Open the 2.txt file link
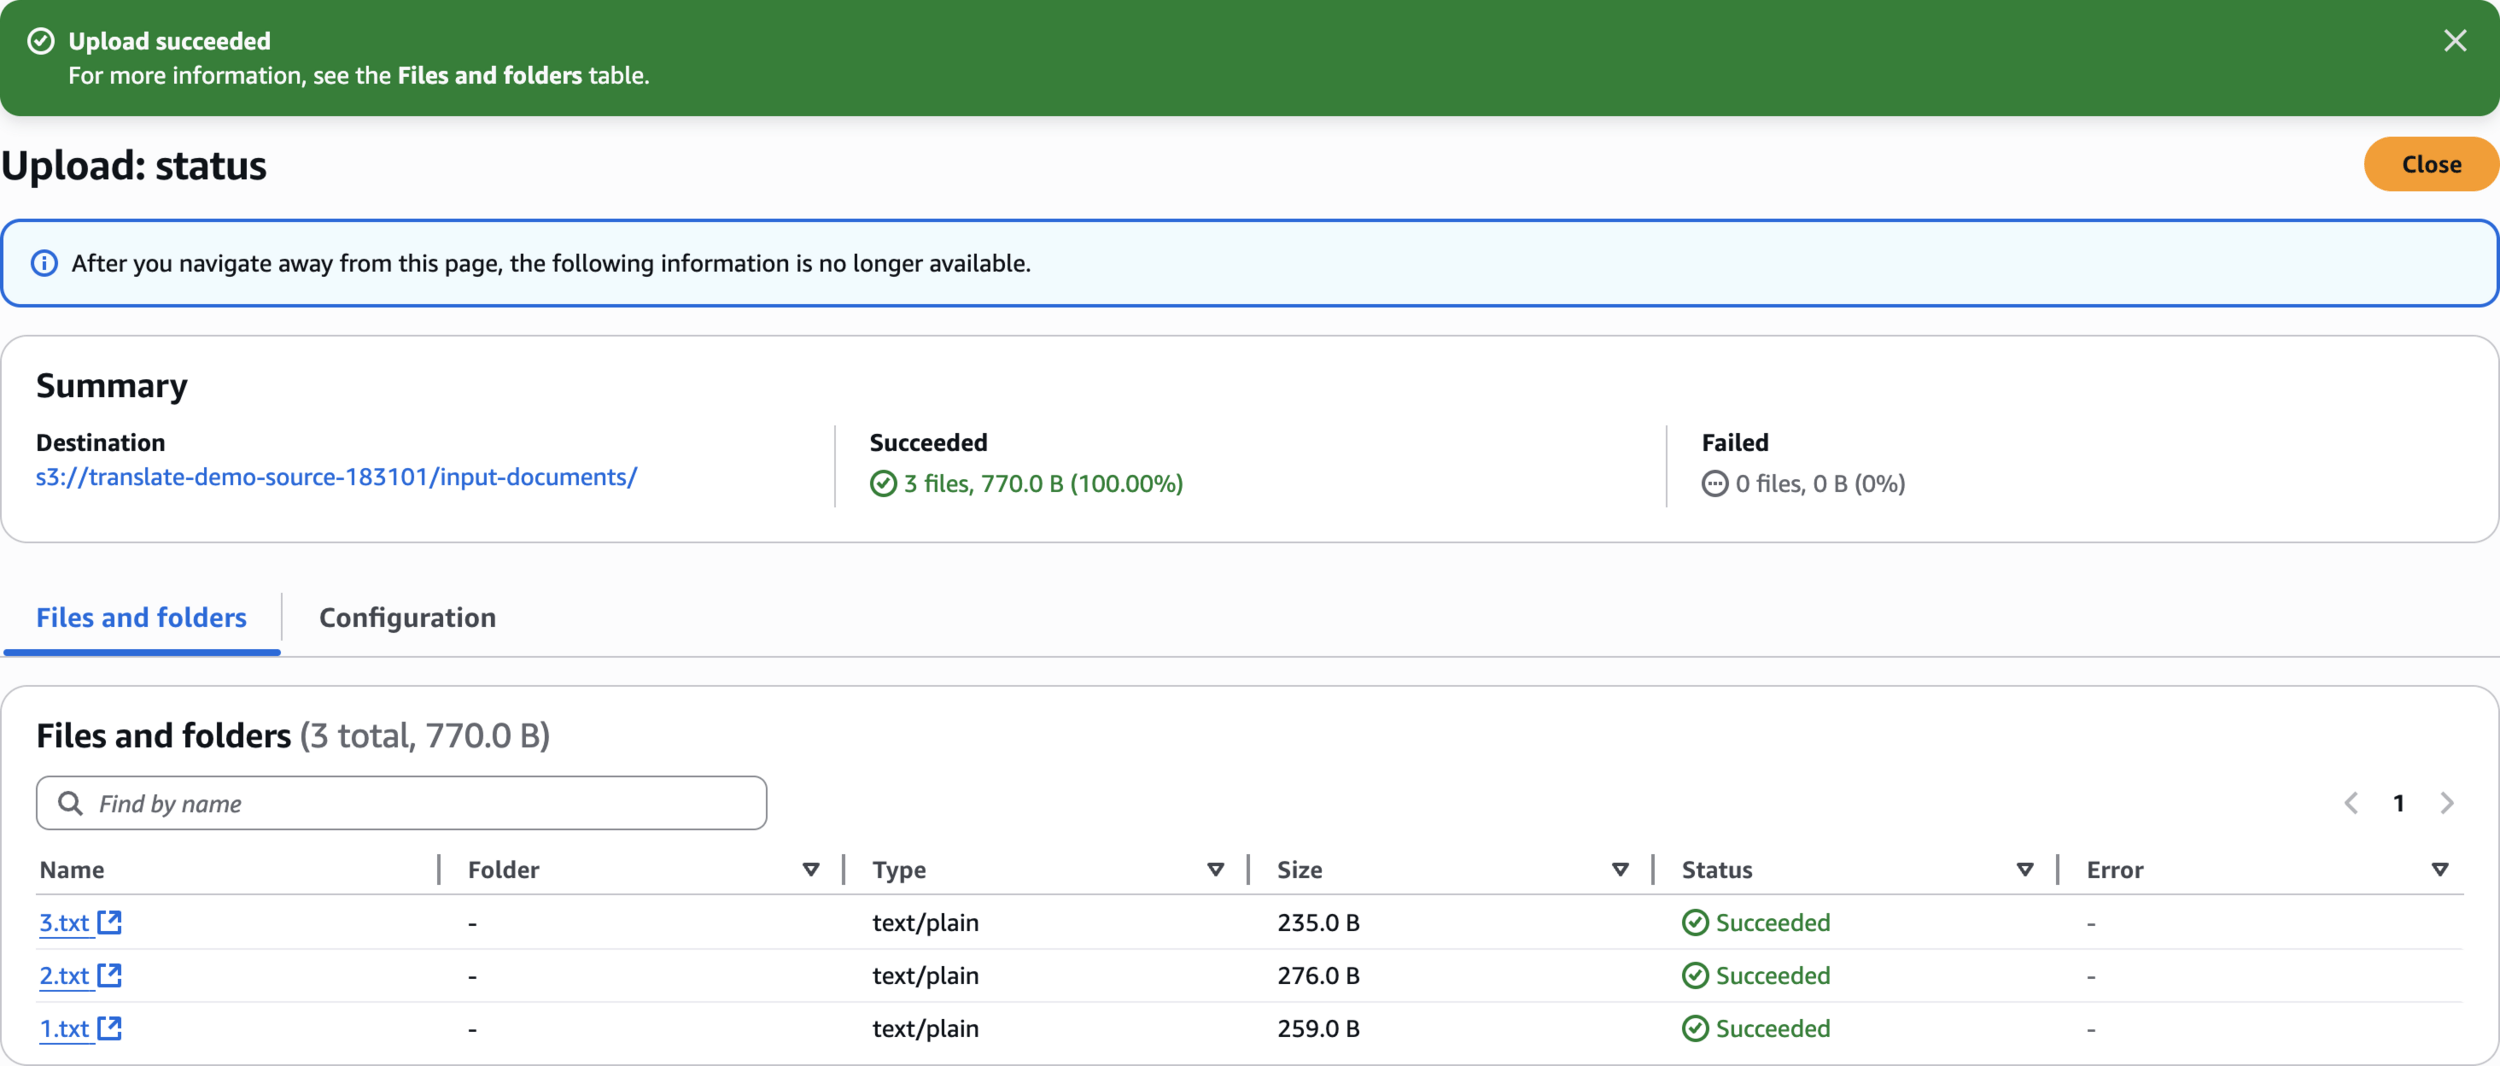The image size is (2500, 1066). click(x=64, y=976)
